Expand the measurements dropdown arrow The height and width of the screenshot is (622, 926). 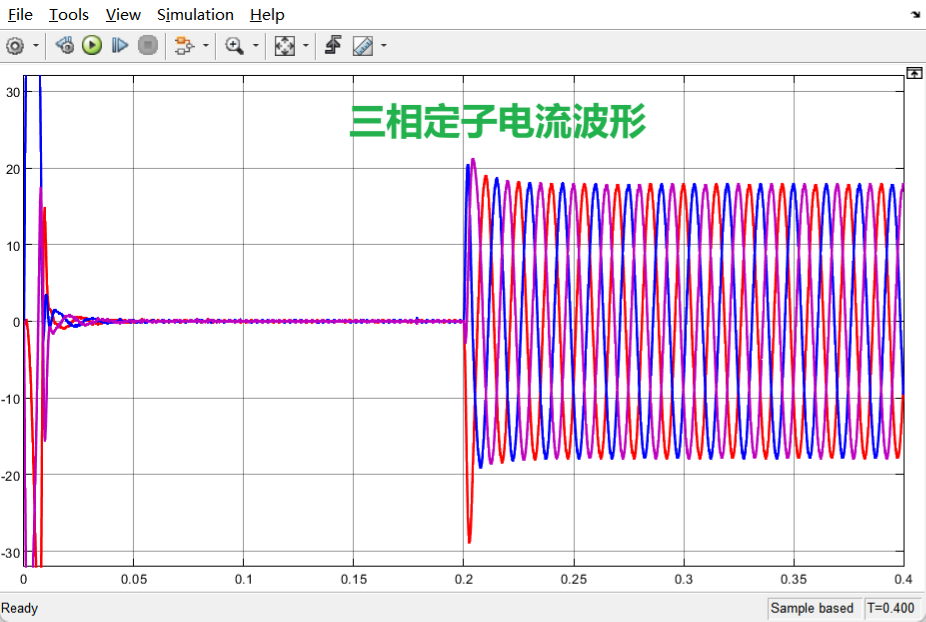tap(383, 45)
